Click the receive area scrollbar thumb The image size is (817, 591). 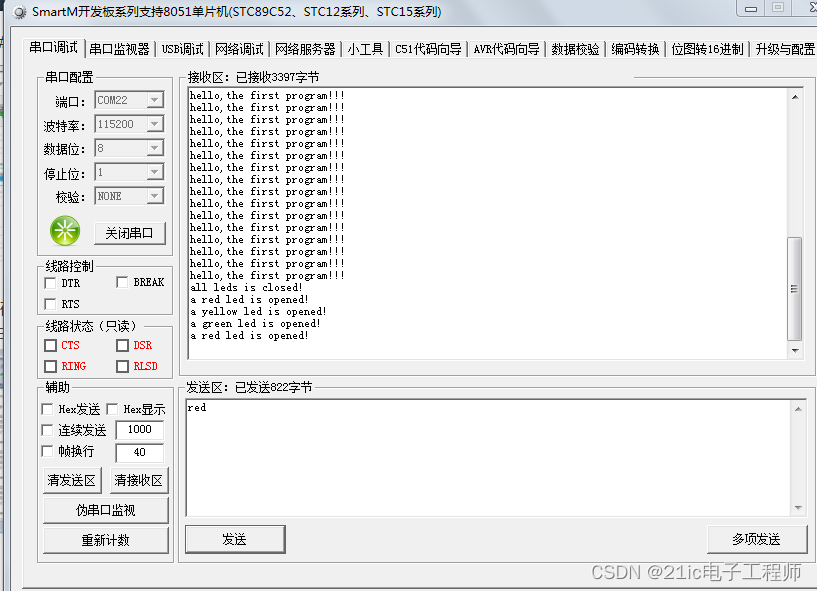click(x=795, y=289)
